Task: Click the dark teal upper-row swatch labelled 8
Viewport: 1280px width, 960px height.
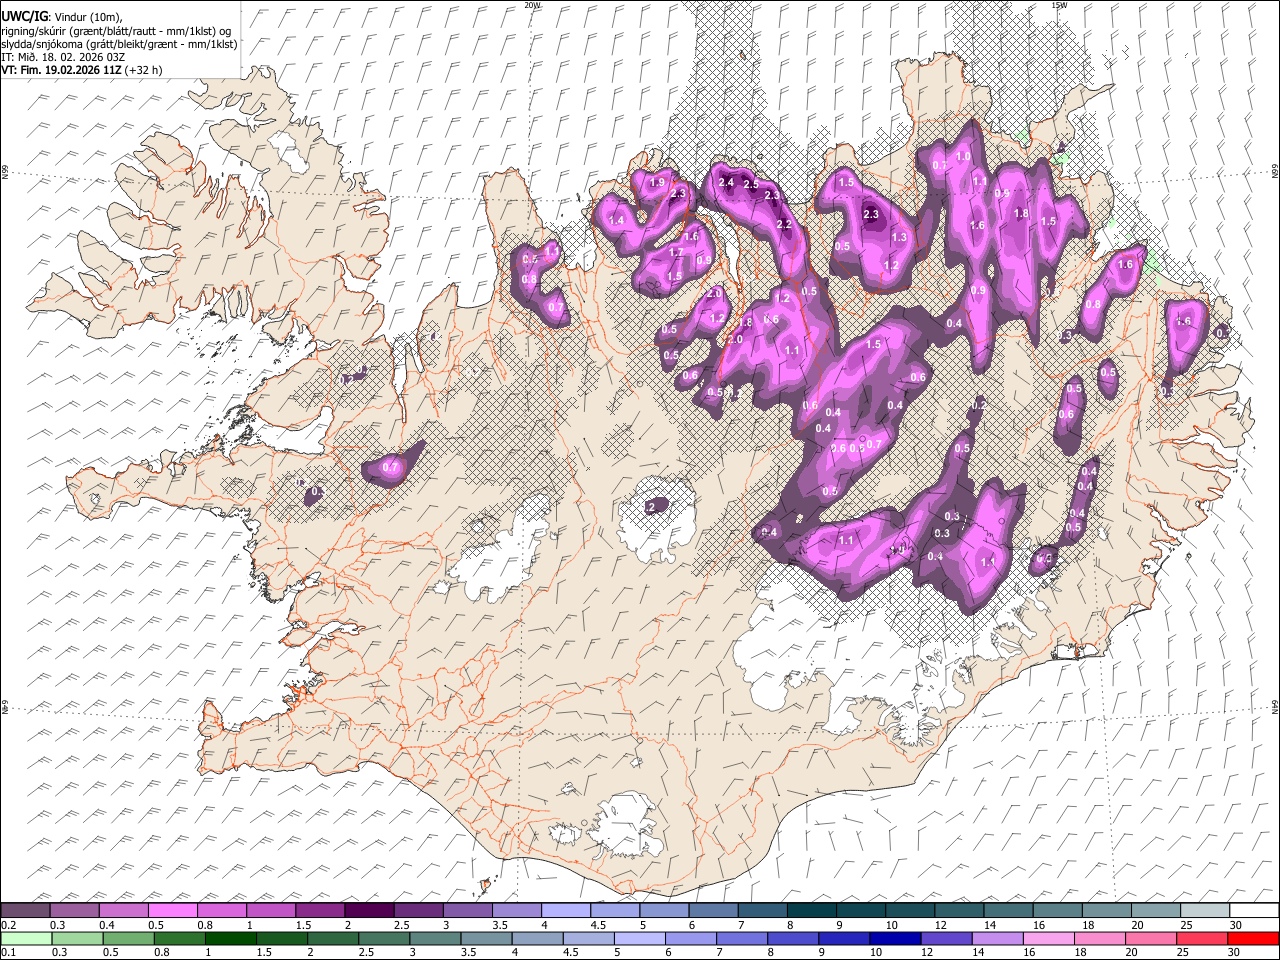Action: point(810,911)
